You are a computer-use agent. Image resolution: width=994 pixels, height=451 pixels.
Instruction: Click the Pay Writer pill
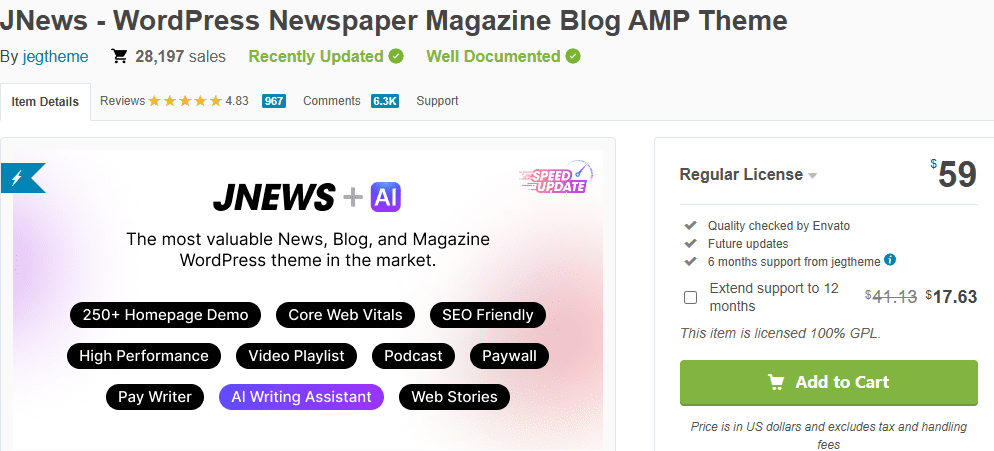coord(155,397)
